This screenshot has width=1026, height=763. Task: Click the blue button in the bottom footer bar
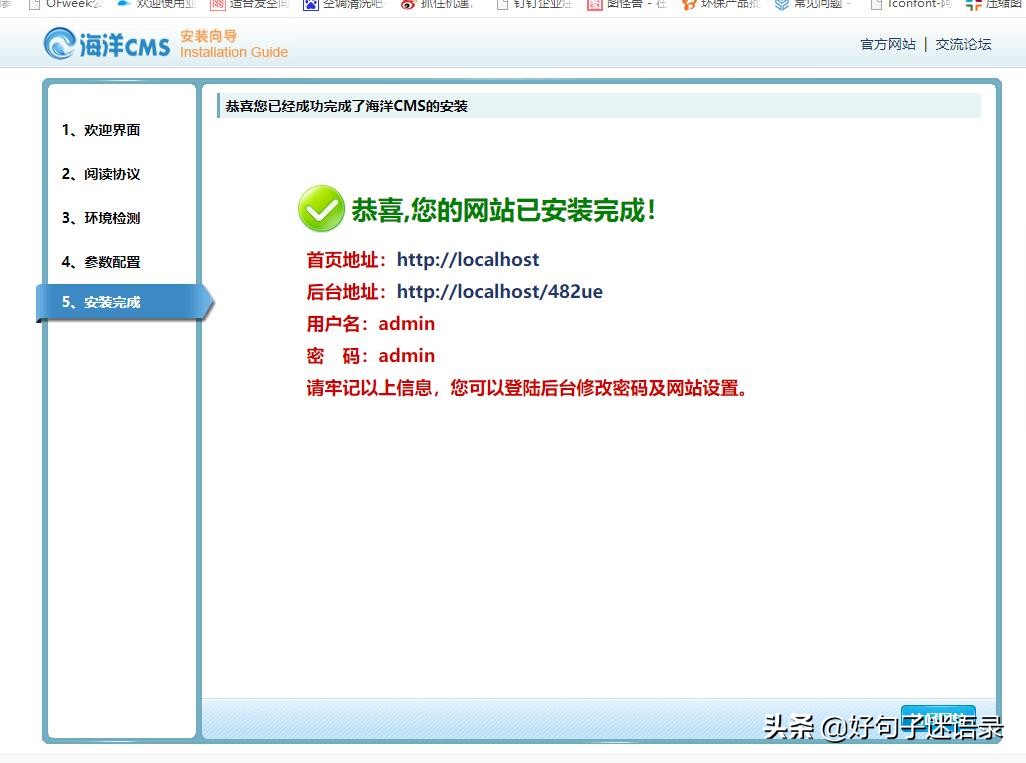(938, 719)
